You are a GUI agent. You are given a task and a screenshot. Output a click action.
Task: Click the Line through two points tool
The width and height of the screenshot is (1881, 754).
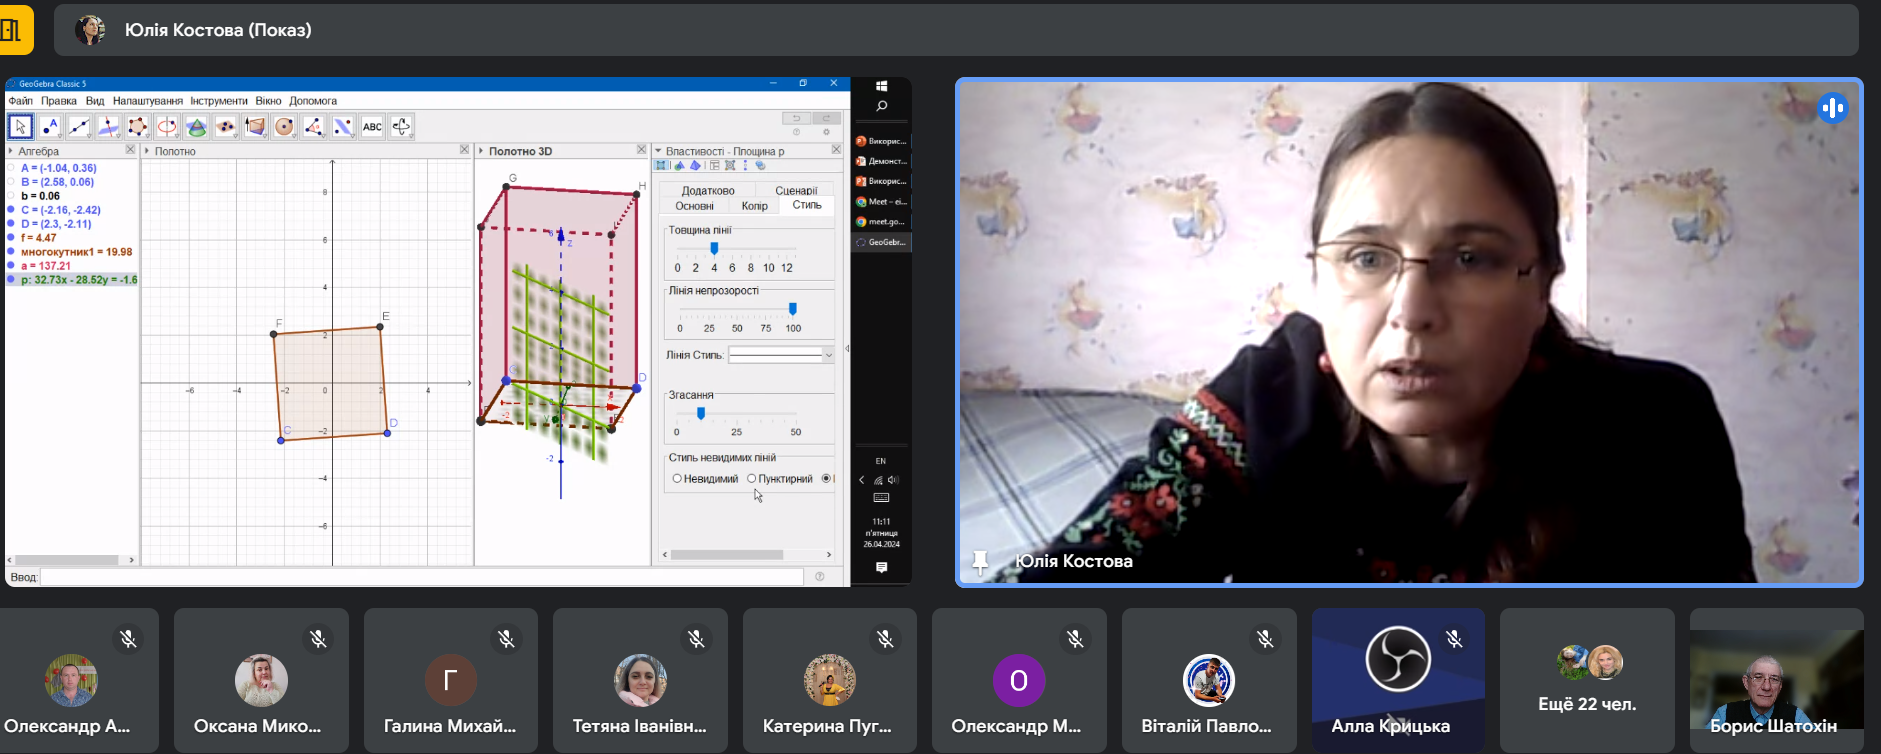point(79,127)
